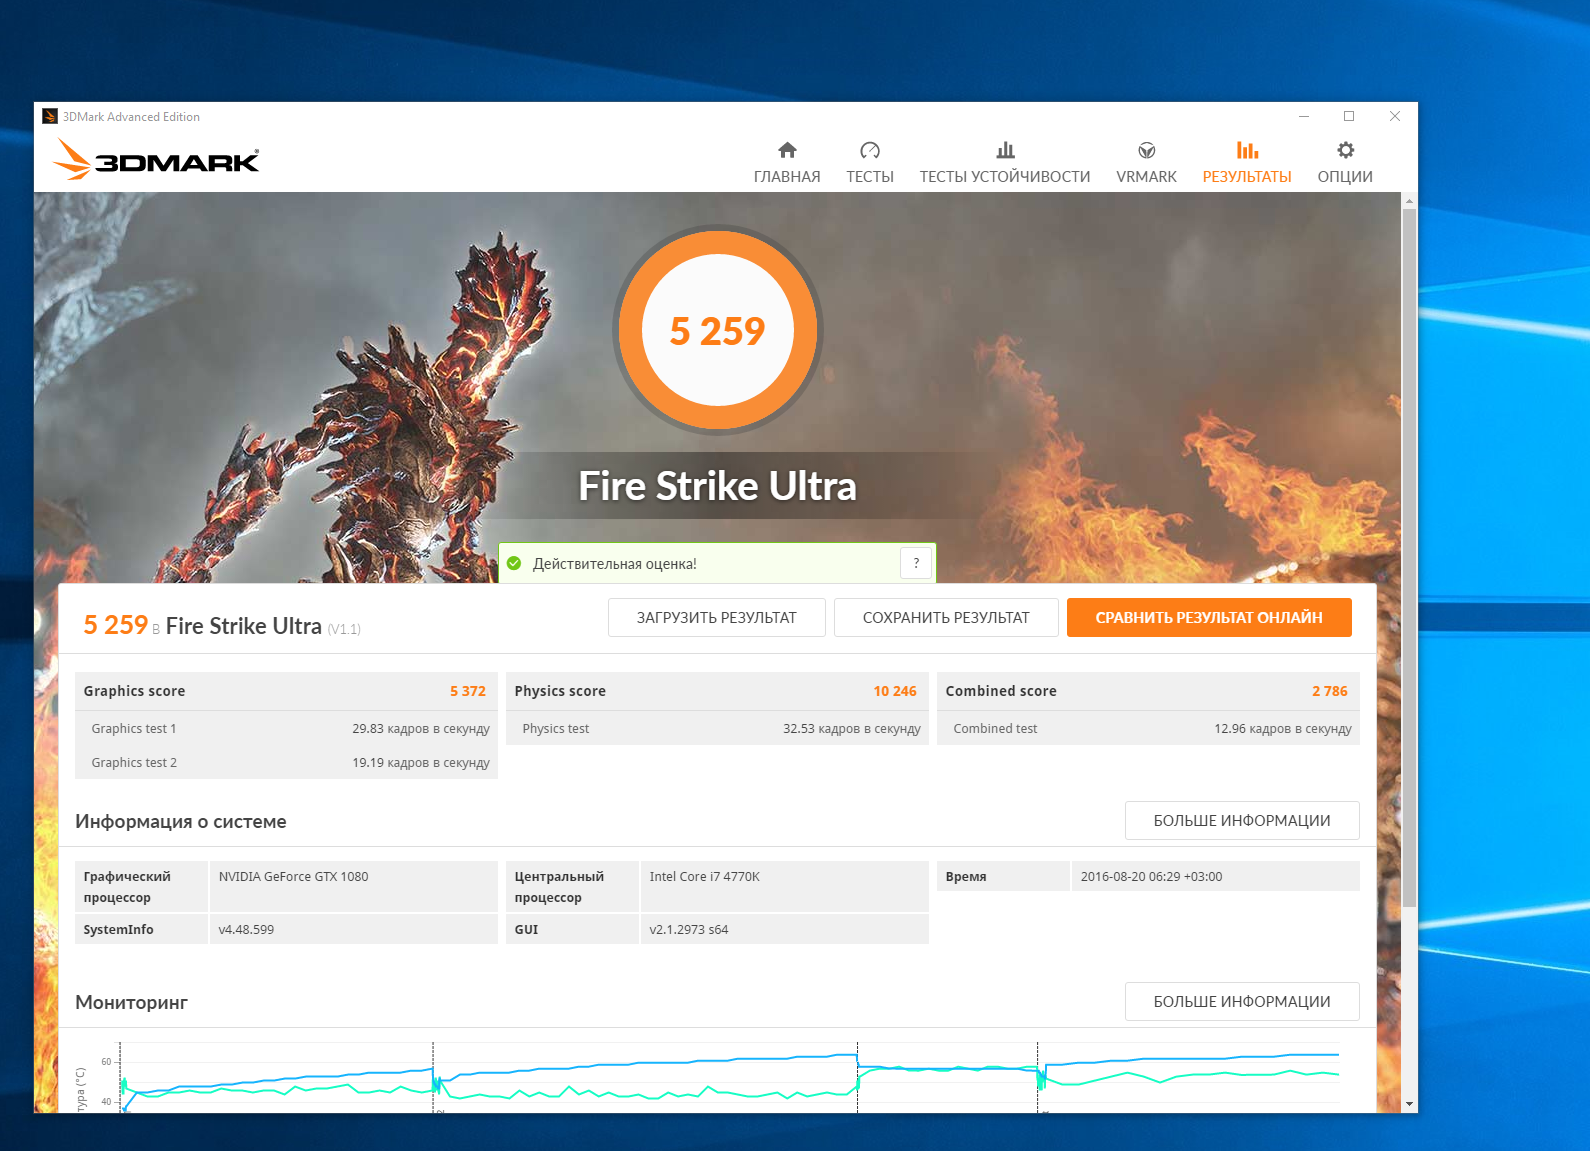1590x1151 pixels.
Task: Click ЗАГРУЗИТЬ РЕЗУЛЬТАТ button
Action: click(717, 617)
